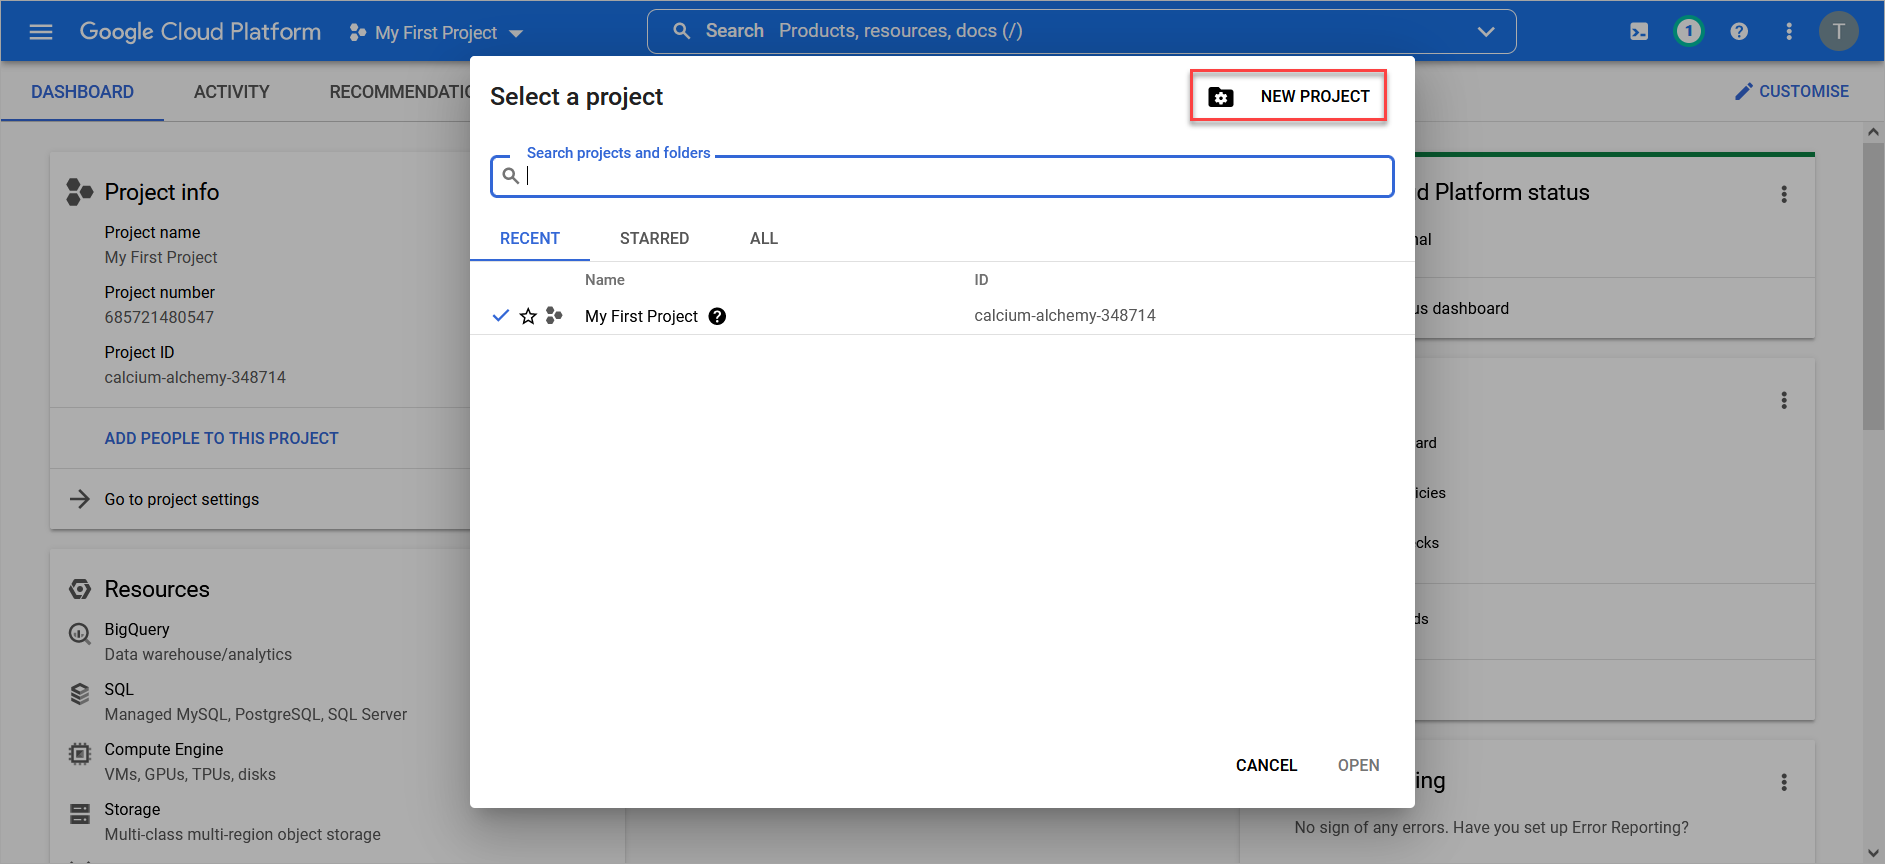The height and width of the screenshot is (864, 1885).
Task: Focus the Search projects and folders field
Action: [x=942, y=176]
